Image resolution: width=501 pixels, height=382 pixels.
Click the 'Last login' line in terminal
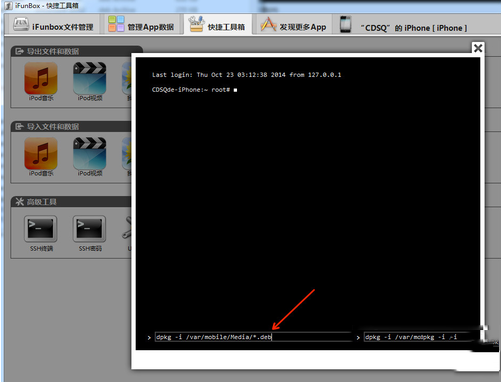tap(246, 75)
